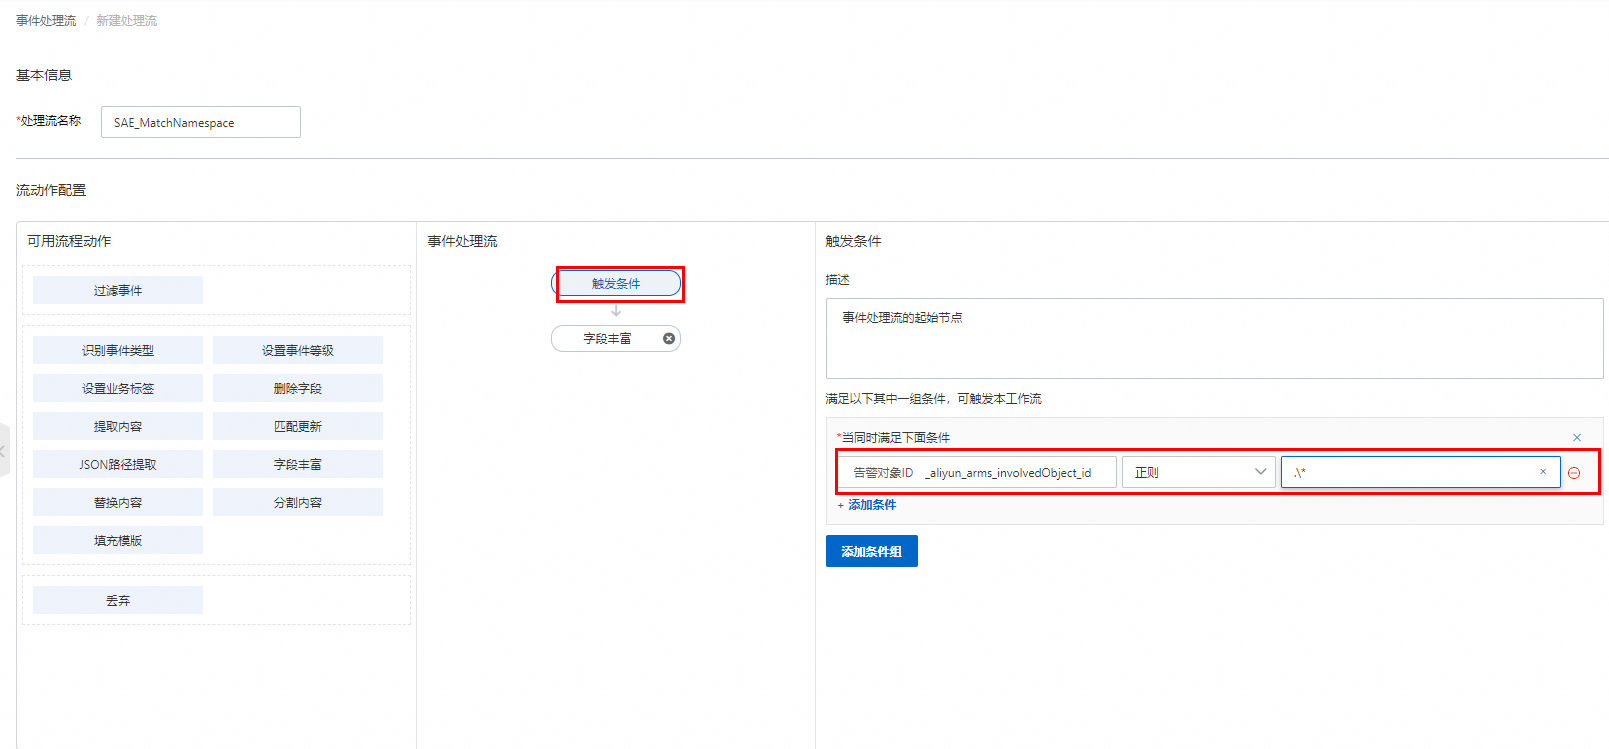This screenshot has height=749, width=1609.
Task: Click 新建处理流 breadcrumb item
Action: click(127, 21)
